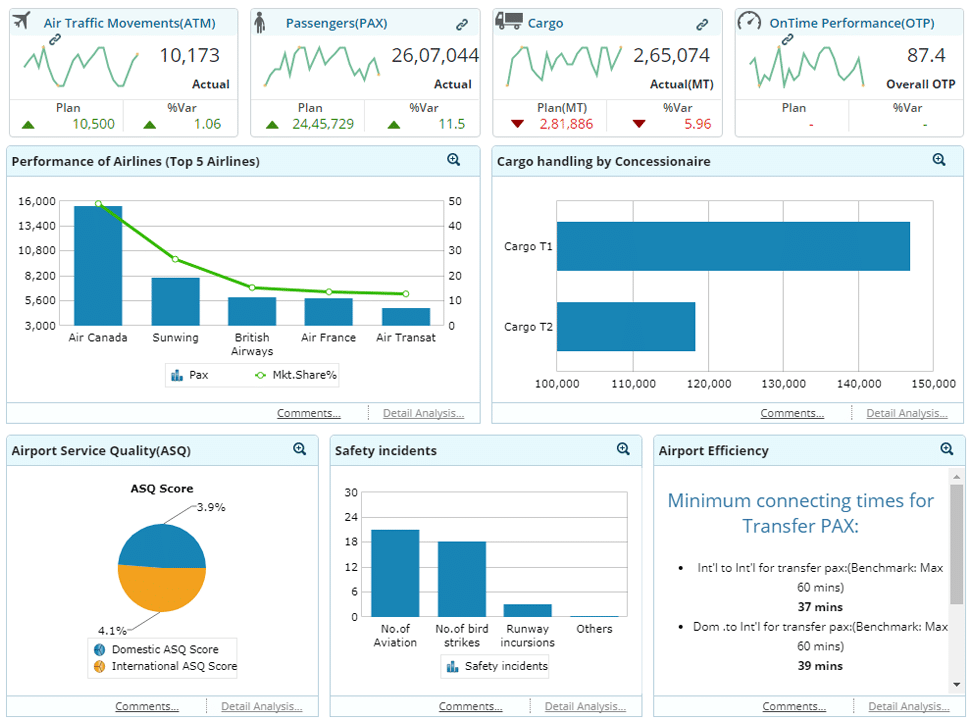The image size is (973, 726).
Task: Click zoom icon on Airport Service Quality panel
Action: (x=299, y=450)
